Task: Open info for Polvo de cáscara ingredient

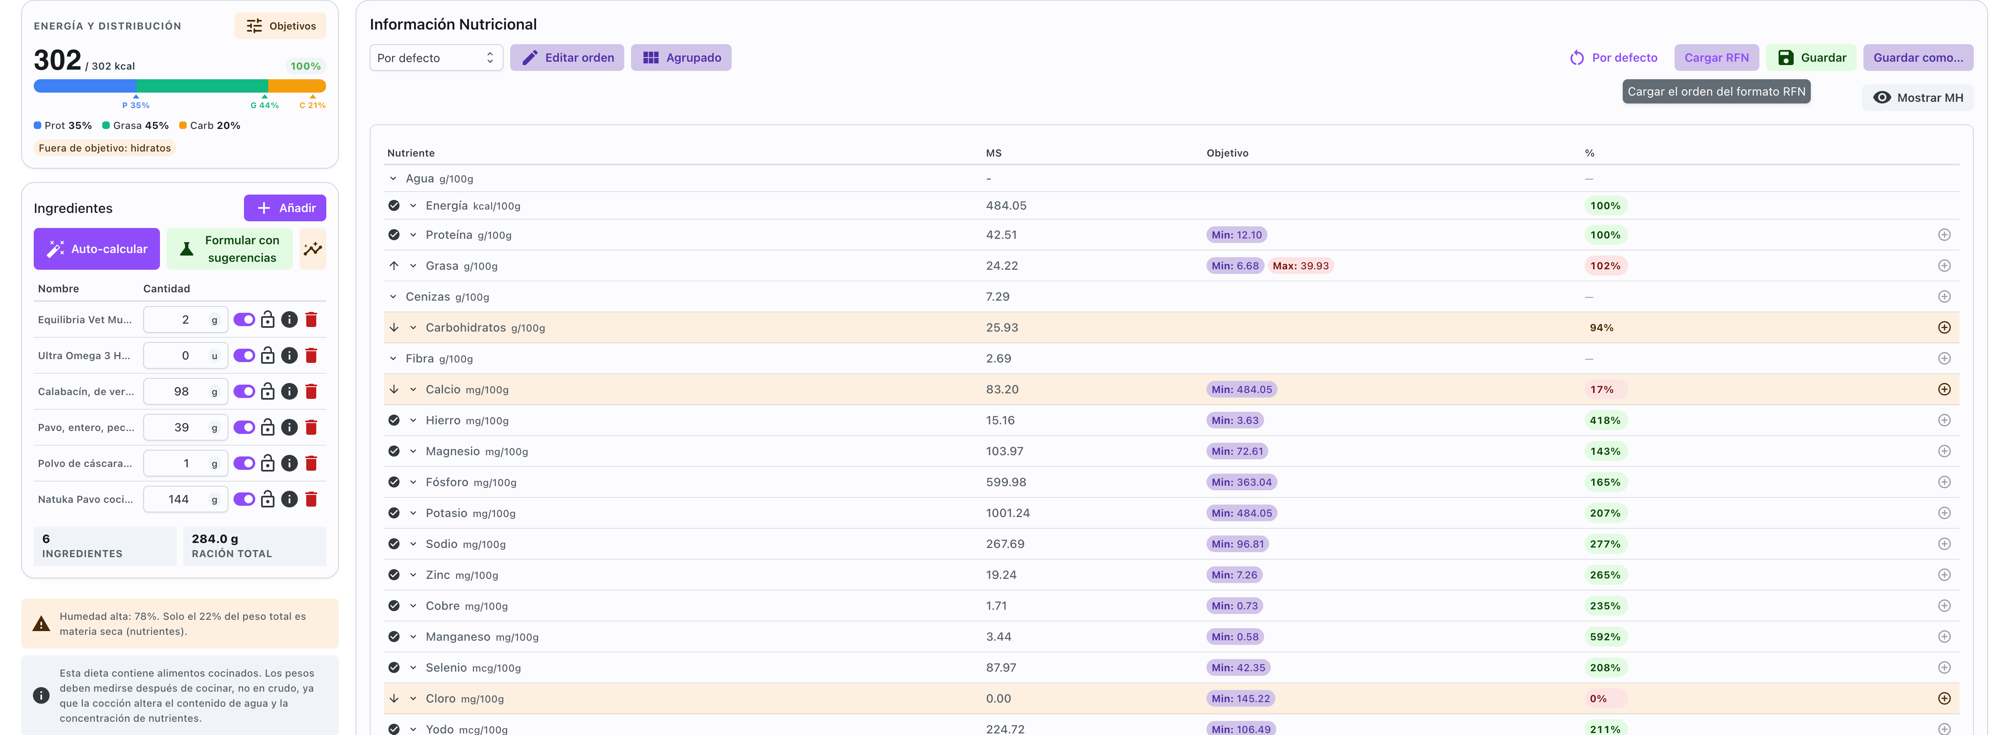Action: (x=289, y=464)
